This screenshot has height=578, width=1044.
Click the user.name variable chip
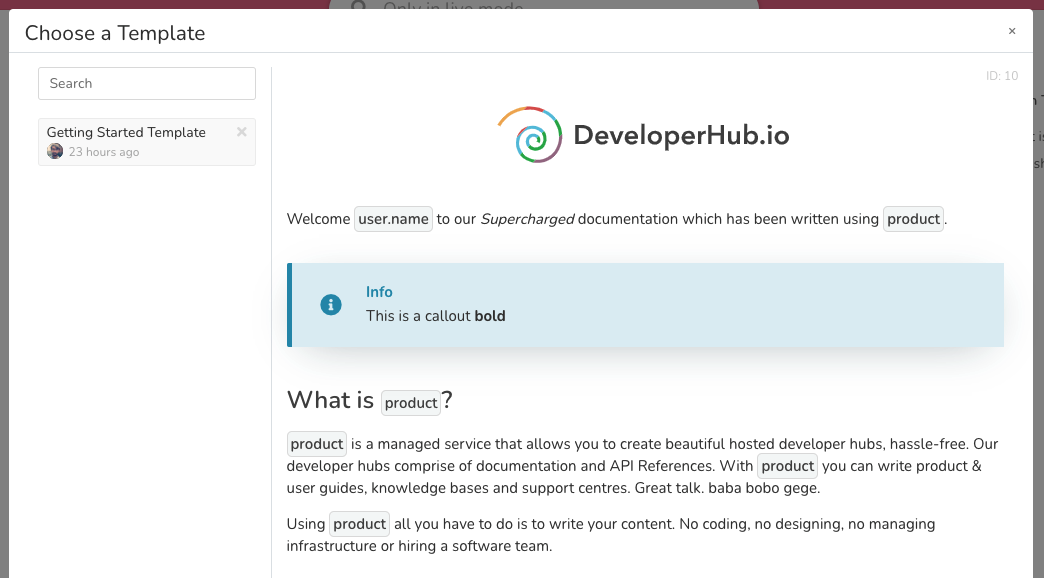point(394,219)
